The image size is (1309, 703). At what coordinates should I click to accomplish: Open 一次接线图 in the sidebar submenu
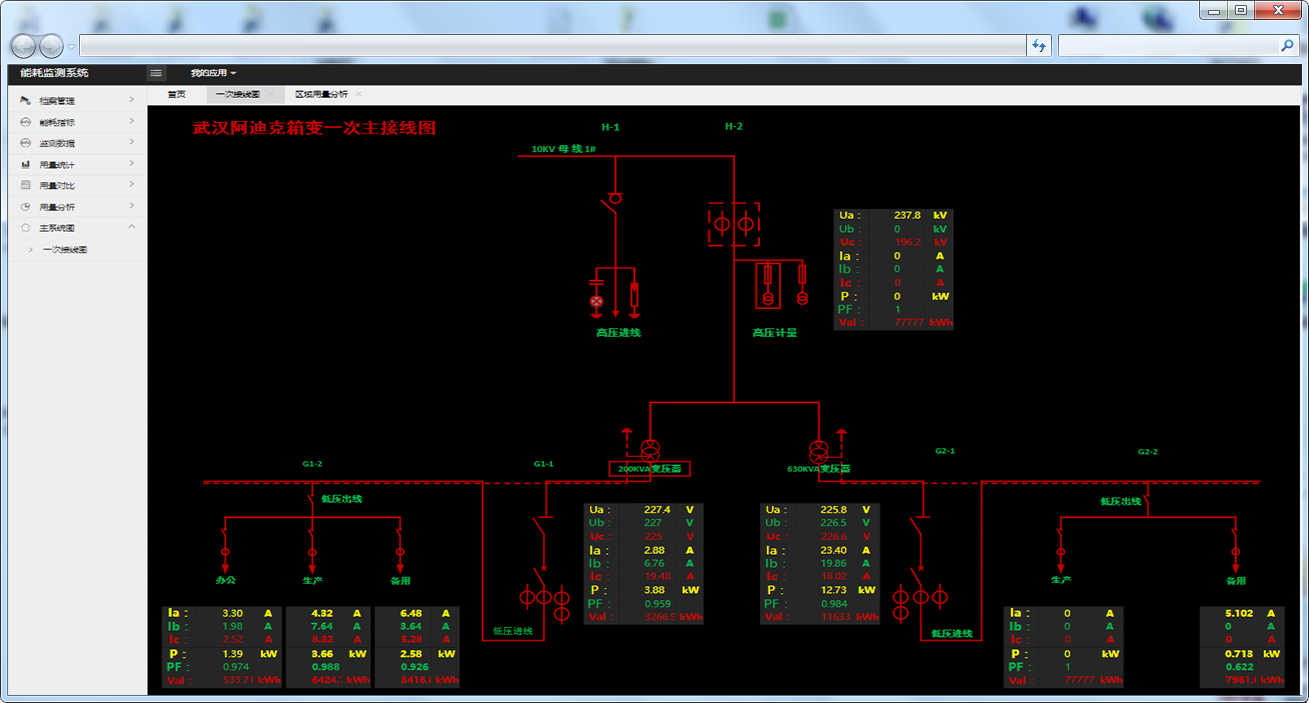coord(65,250)
